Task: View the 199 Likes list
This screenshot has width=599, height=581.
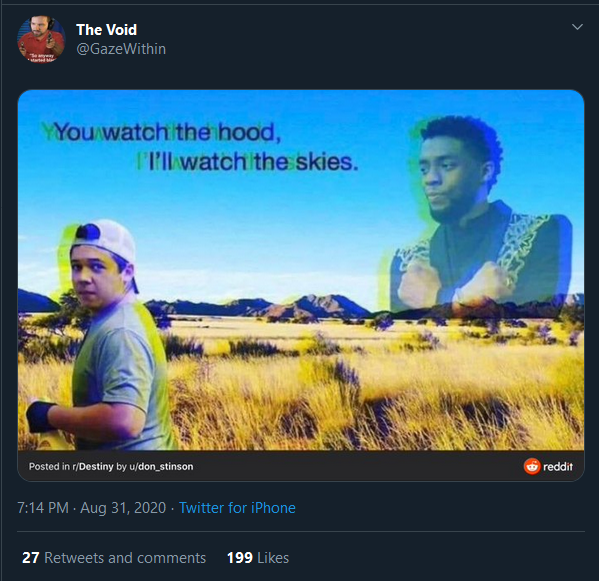Action: 258,558
